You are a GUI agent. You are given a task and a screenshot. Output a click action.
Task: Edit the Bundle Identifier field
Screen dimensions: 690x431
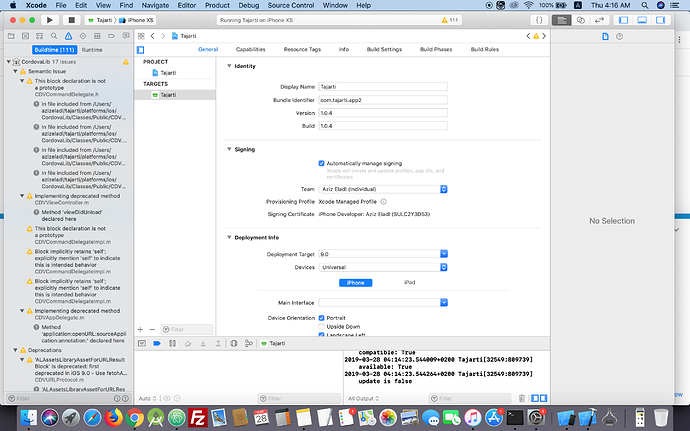pyautogui.click(x=383, y=100)
